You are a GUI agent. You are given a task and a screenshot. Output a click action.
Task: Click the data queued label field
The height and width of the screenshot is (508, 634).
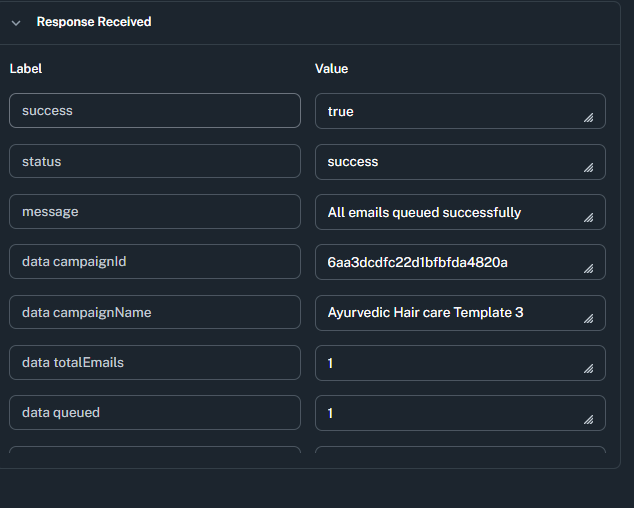click(155, 413)
